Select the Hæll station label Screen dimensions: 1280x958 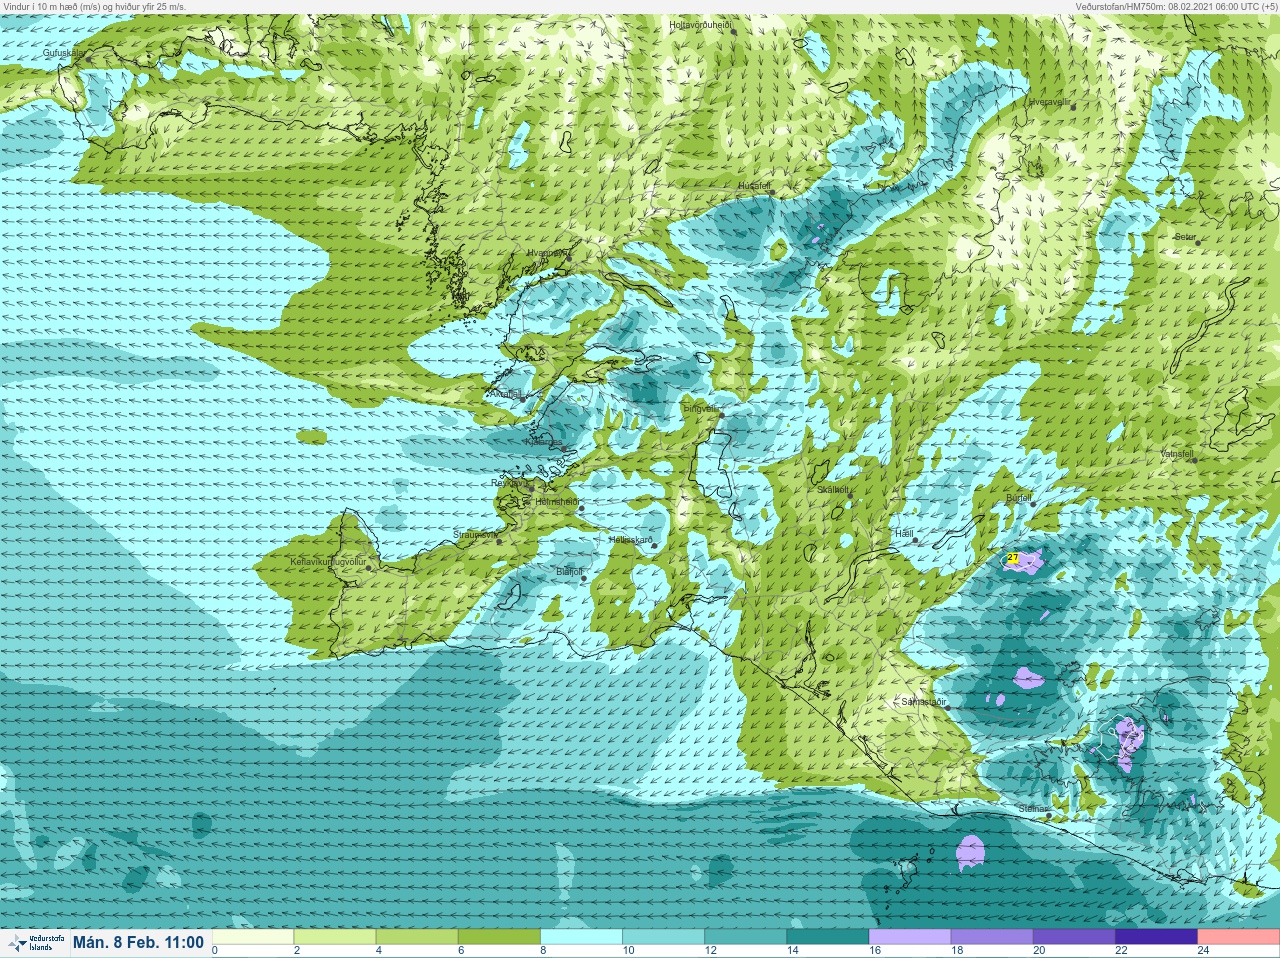click(904, 534)
